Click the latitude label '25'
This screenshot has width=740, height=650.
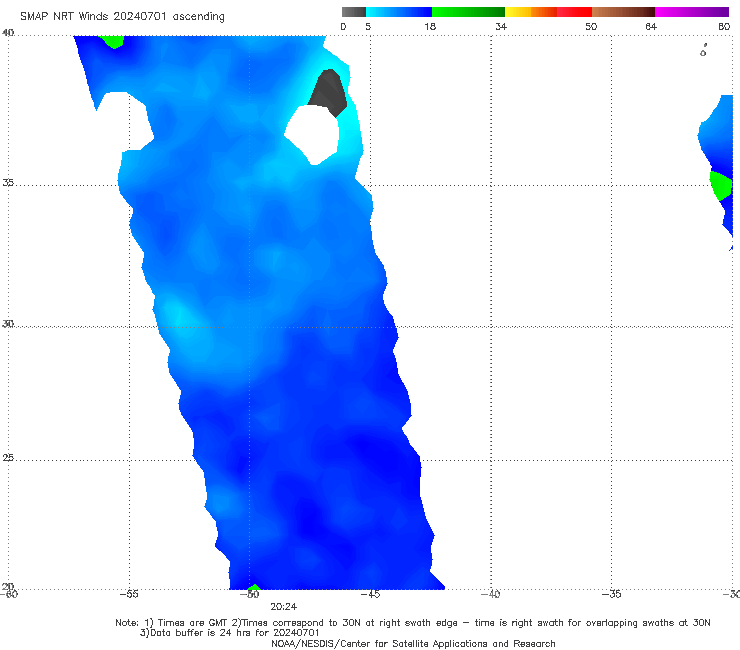click(x=8, y=457)
